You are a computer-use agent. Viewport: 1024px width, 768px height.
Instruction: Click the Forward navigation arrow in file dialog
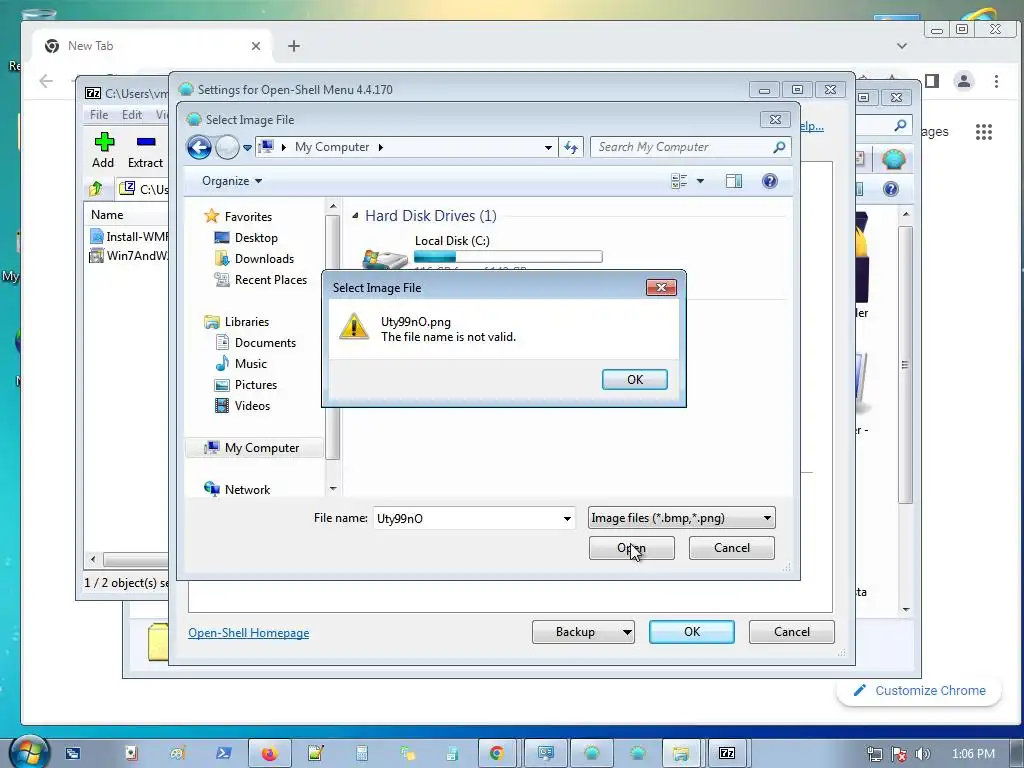tap(227, 148)
